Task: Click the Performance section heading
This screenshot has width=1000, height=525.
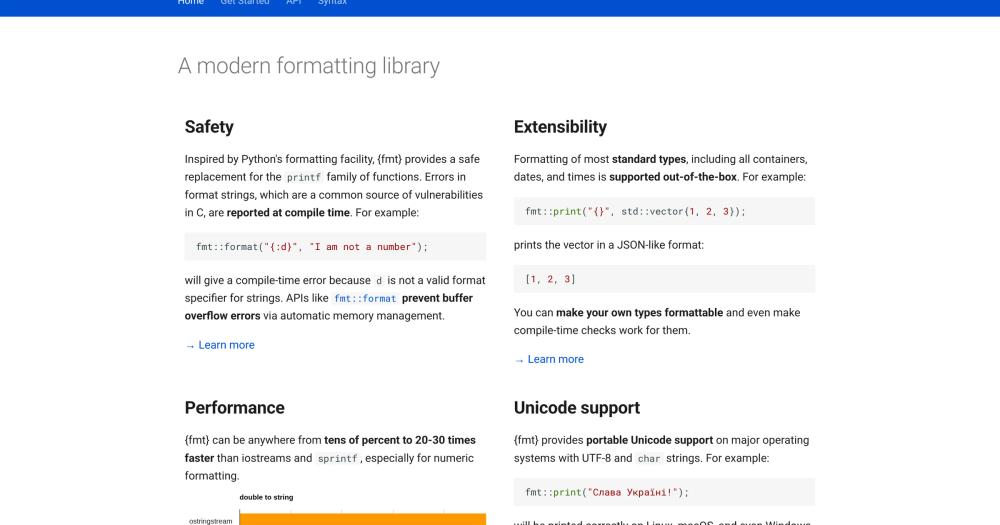Action: [x=235, y=408]
